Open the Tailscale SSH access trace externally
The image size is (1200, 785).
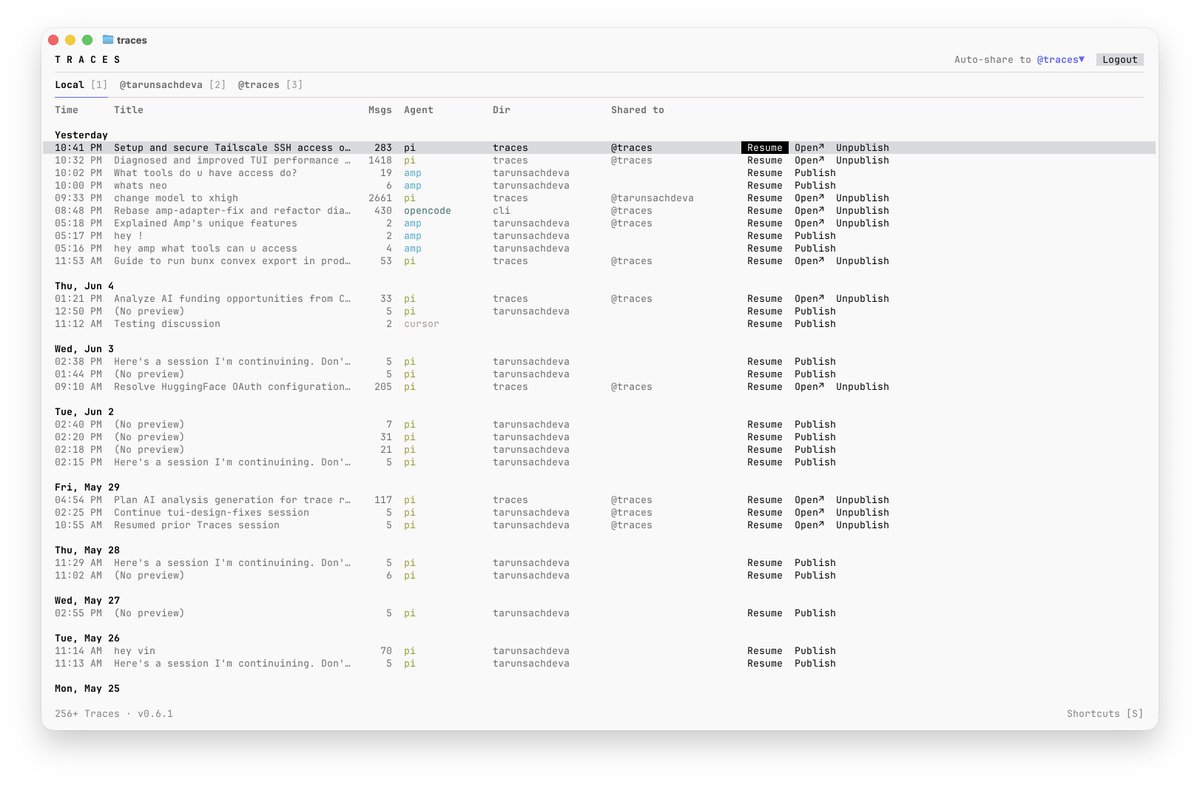(810, 148)
